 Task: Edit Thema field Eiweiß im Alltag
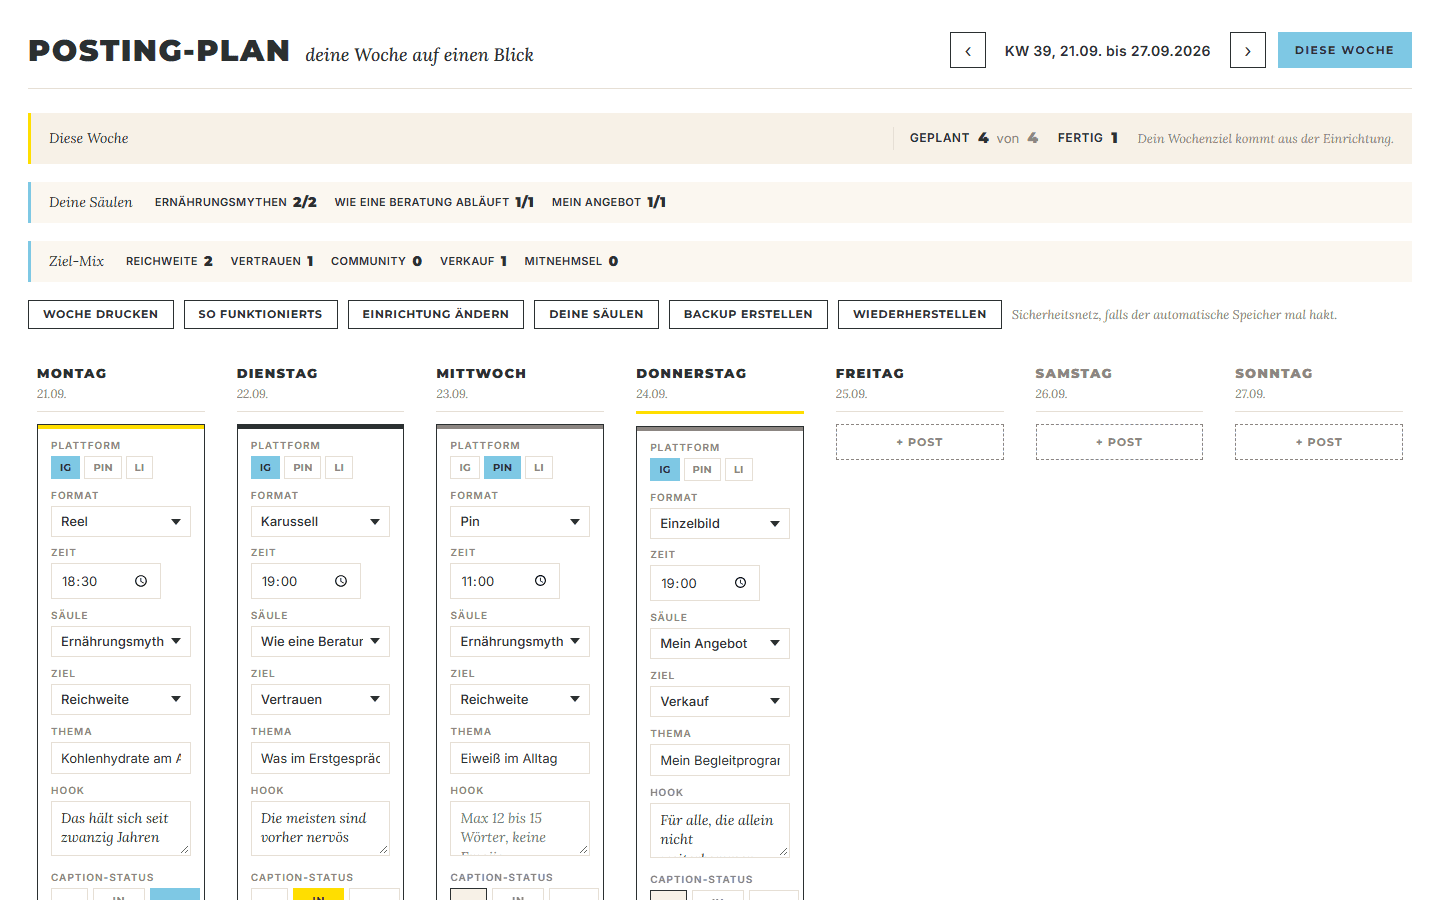tap(520, 758)
